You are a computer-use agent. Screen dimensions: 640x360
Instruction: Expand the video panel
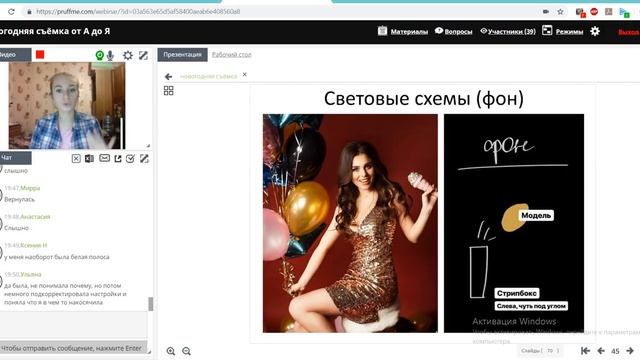point(143,55)
